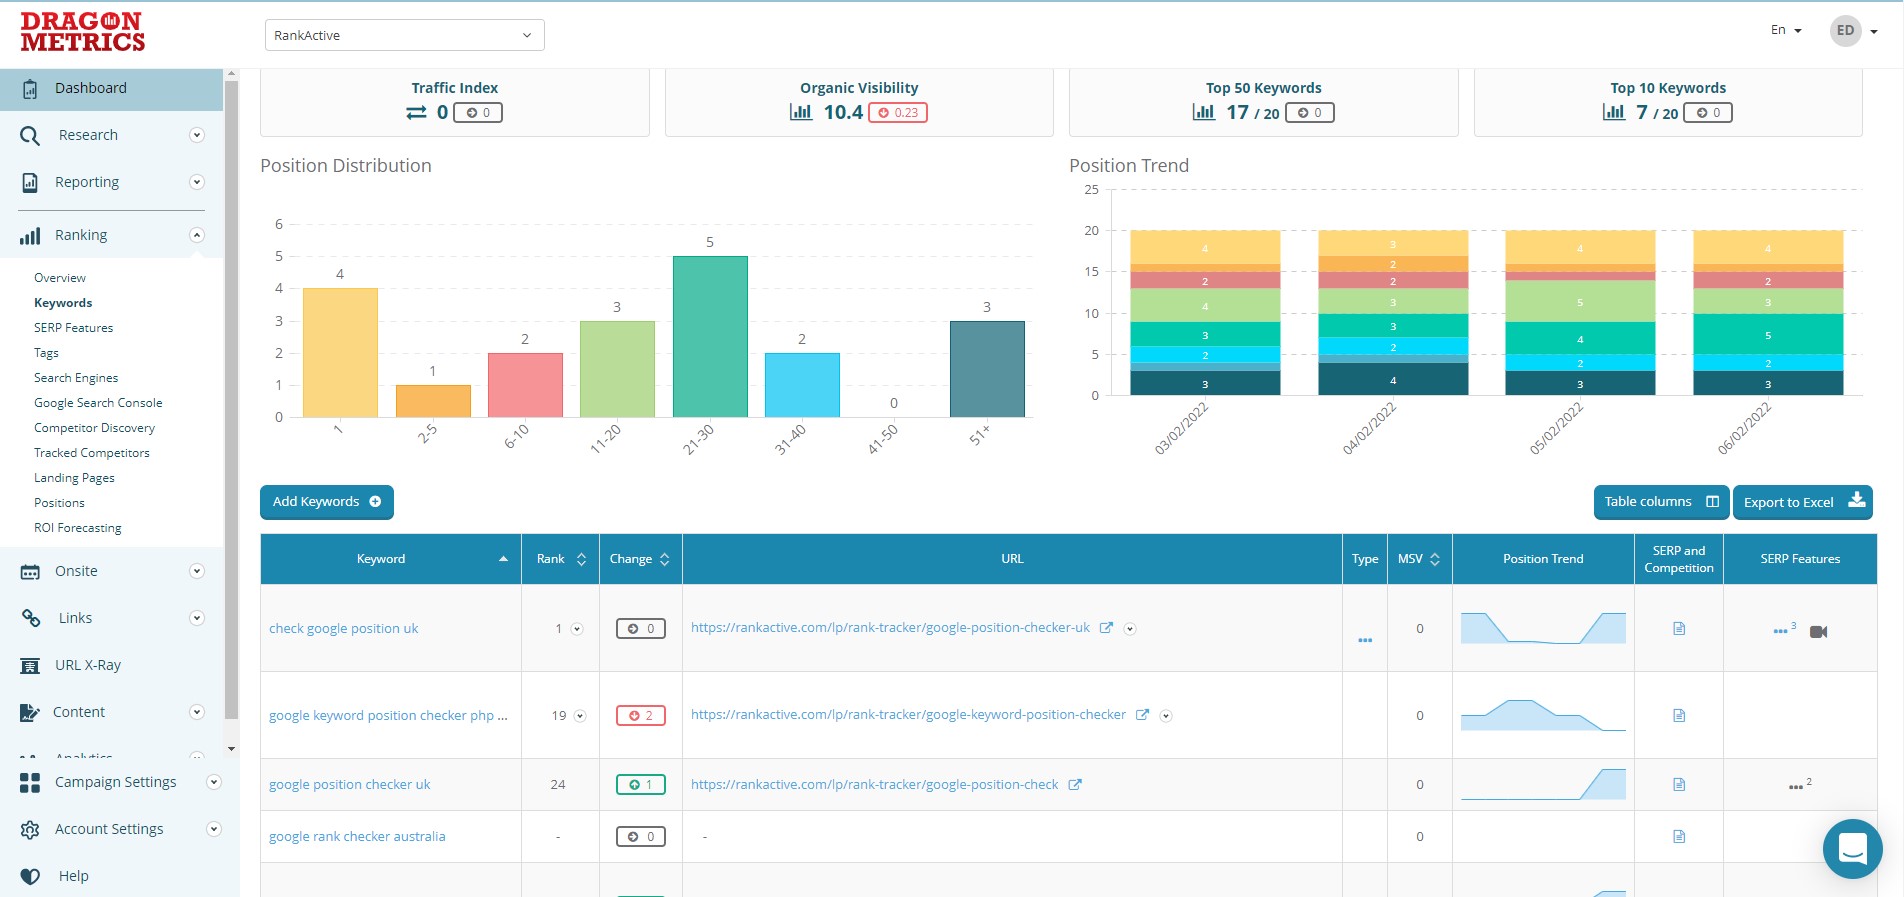Expand the Onsite menu section
This screenshot has width=1904, height=897.
tap(197, 571)
